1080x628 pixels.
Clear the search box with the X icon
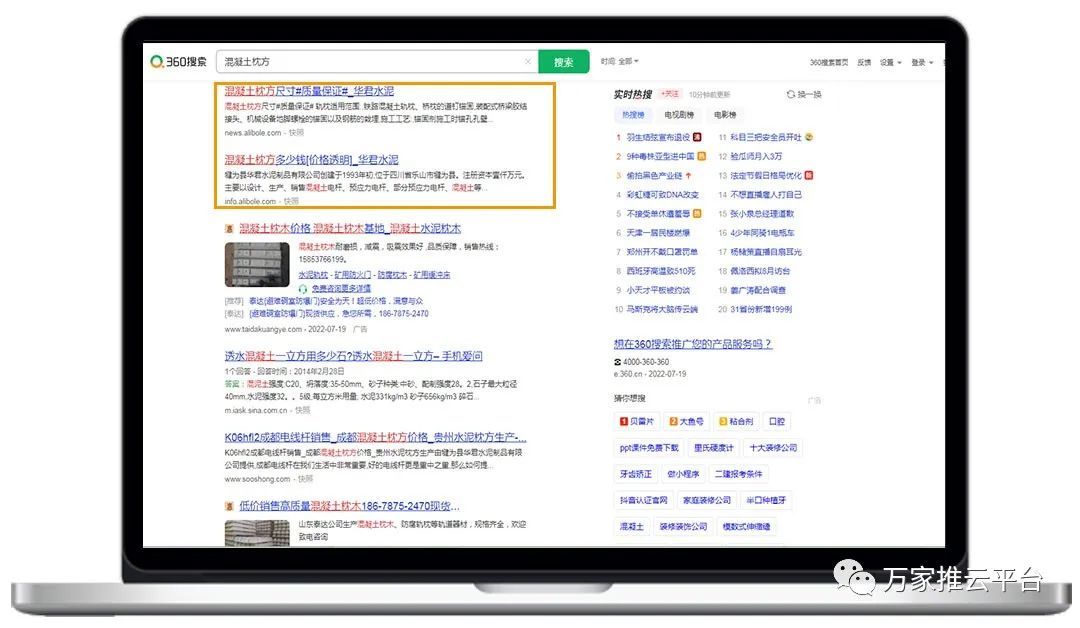point(528,62)
